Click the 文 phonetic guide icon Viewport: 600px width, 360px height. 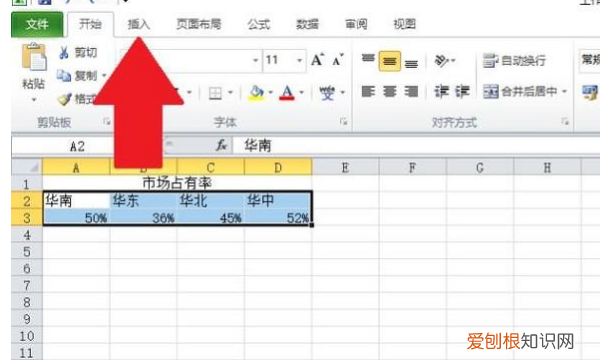pos(327,93)
